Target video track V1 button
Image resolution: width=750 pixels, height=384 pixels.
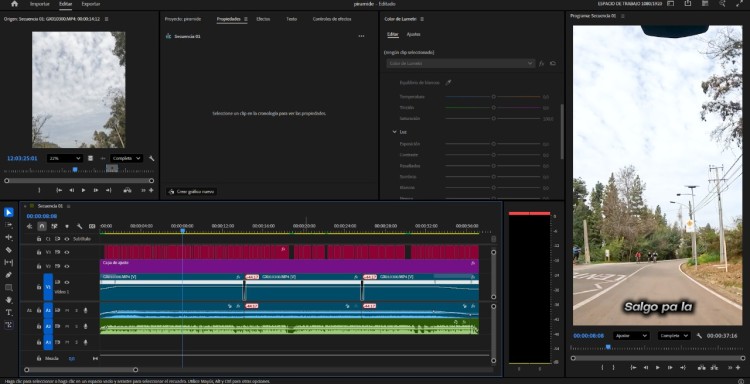48,287
